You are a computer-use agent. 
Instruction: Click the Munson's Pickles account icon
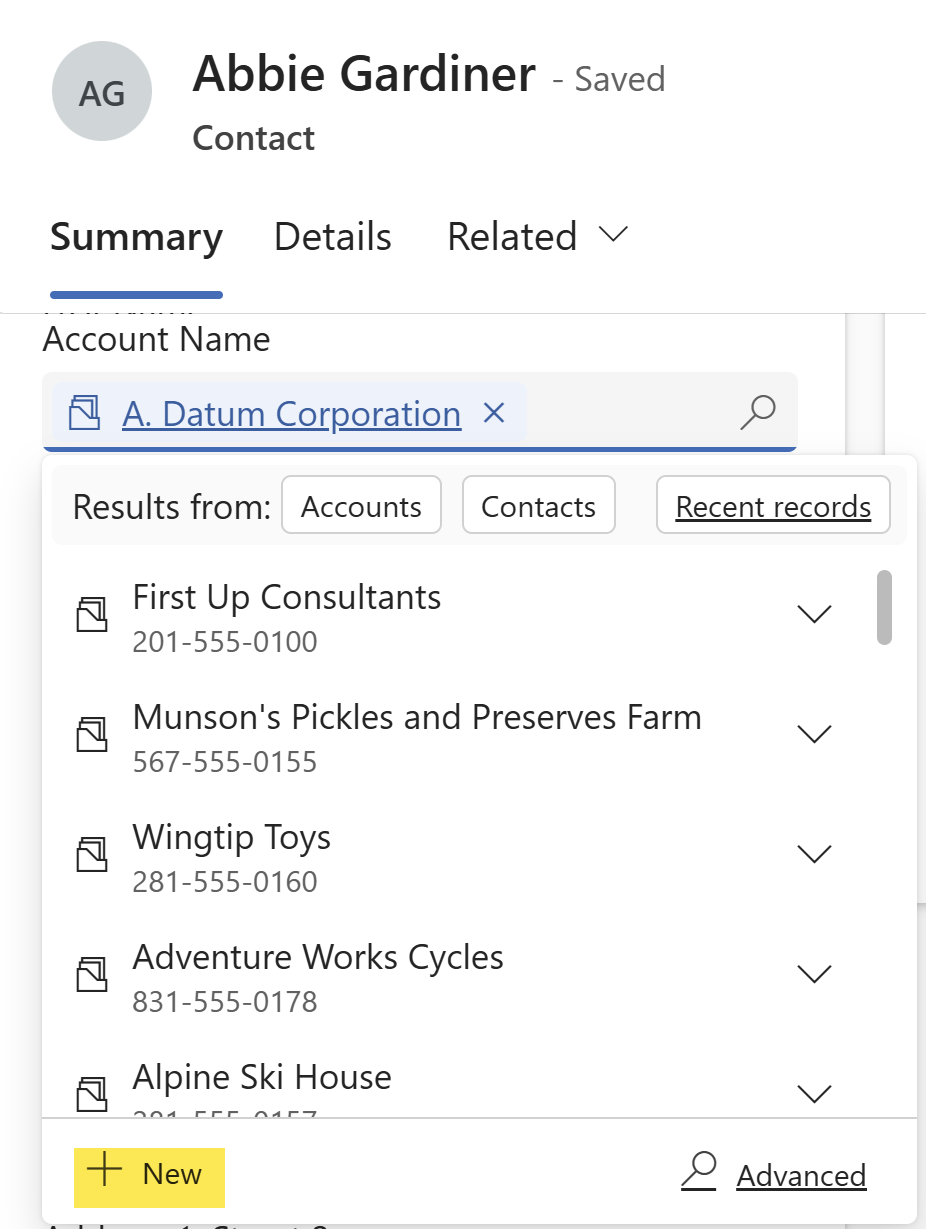click(x=92, y=734)
